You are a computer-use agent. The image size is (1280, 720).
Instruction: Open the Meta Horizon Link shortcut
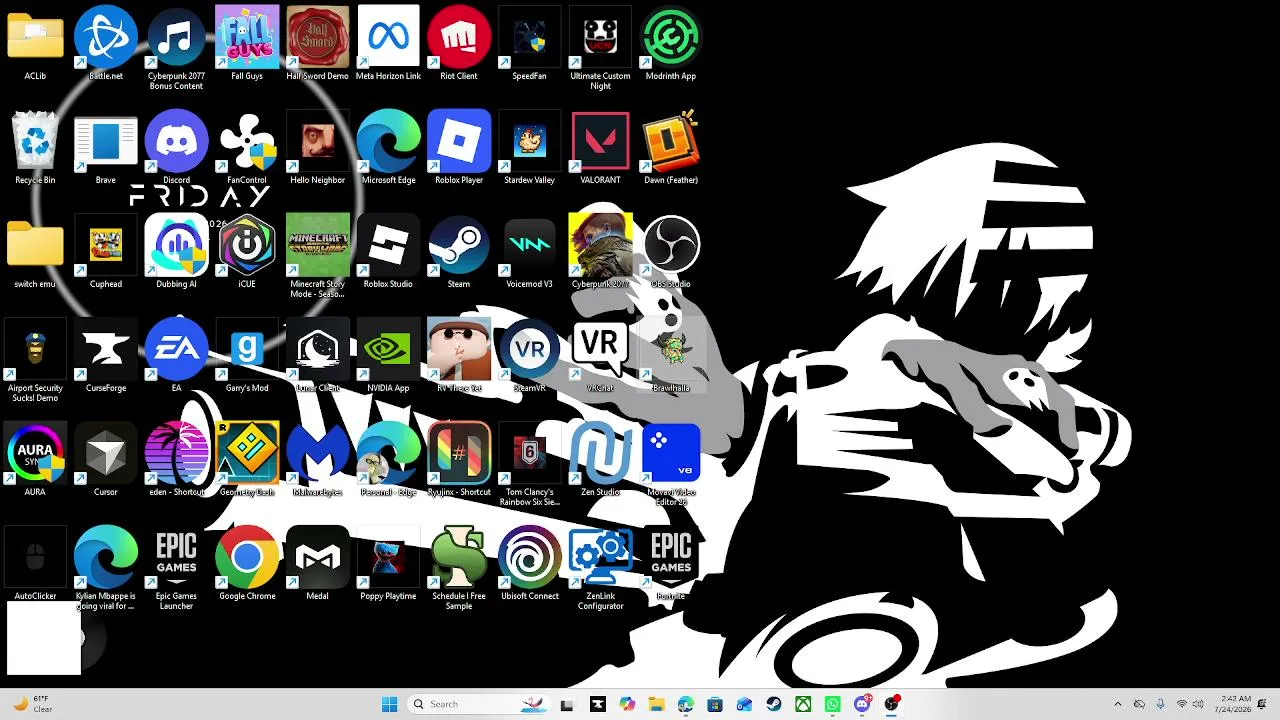coord(388,44)
